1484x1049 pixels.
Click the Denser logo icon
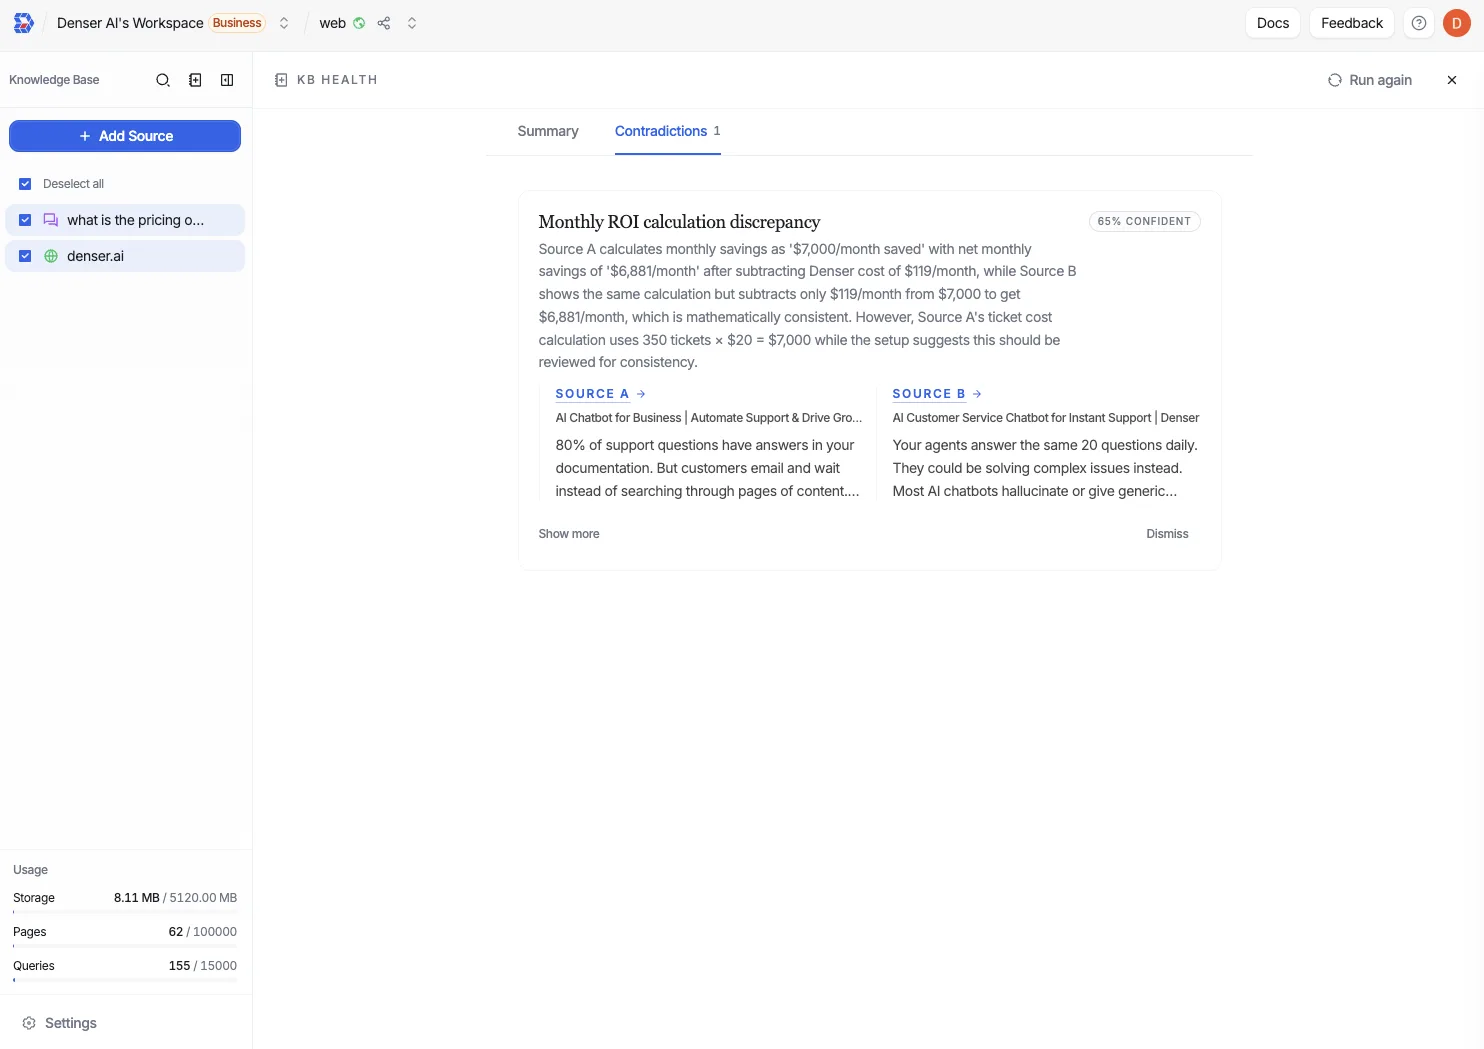point(24,23)
